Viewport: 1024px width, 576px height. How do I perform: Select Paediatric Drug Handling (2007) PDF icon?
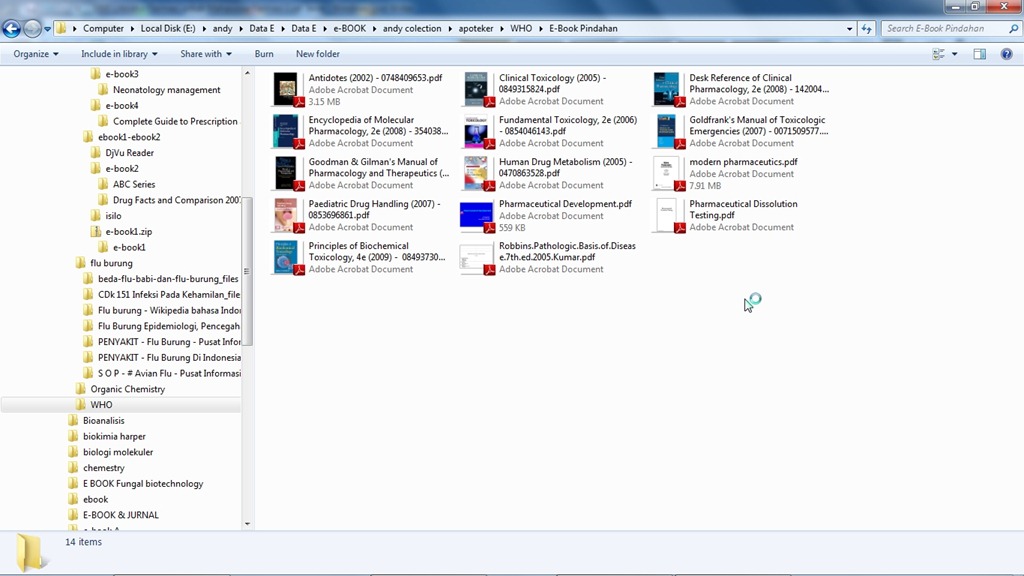(x=286, y=216)
